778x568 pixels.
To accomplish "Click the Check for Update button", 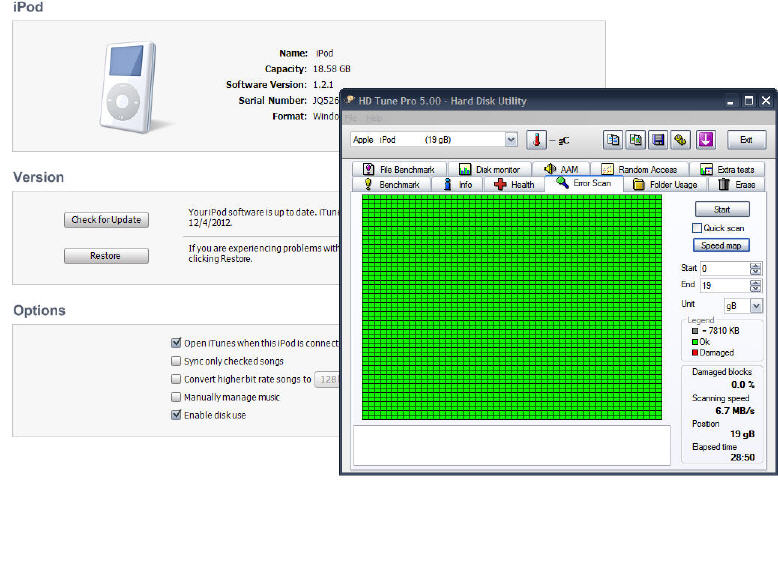I will point(106,220).
